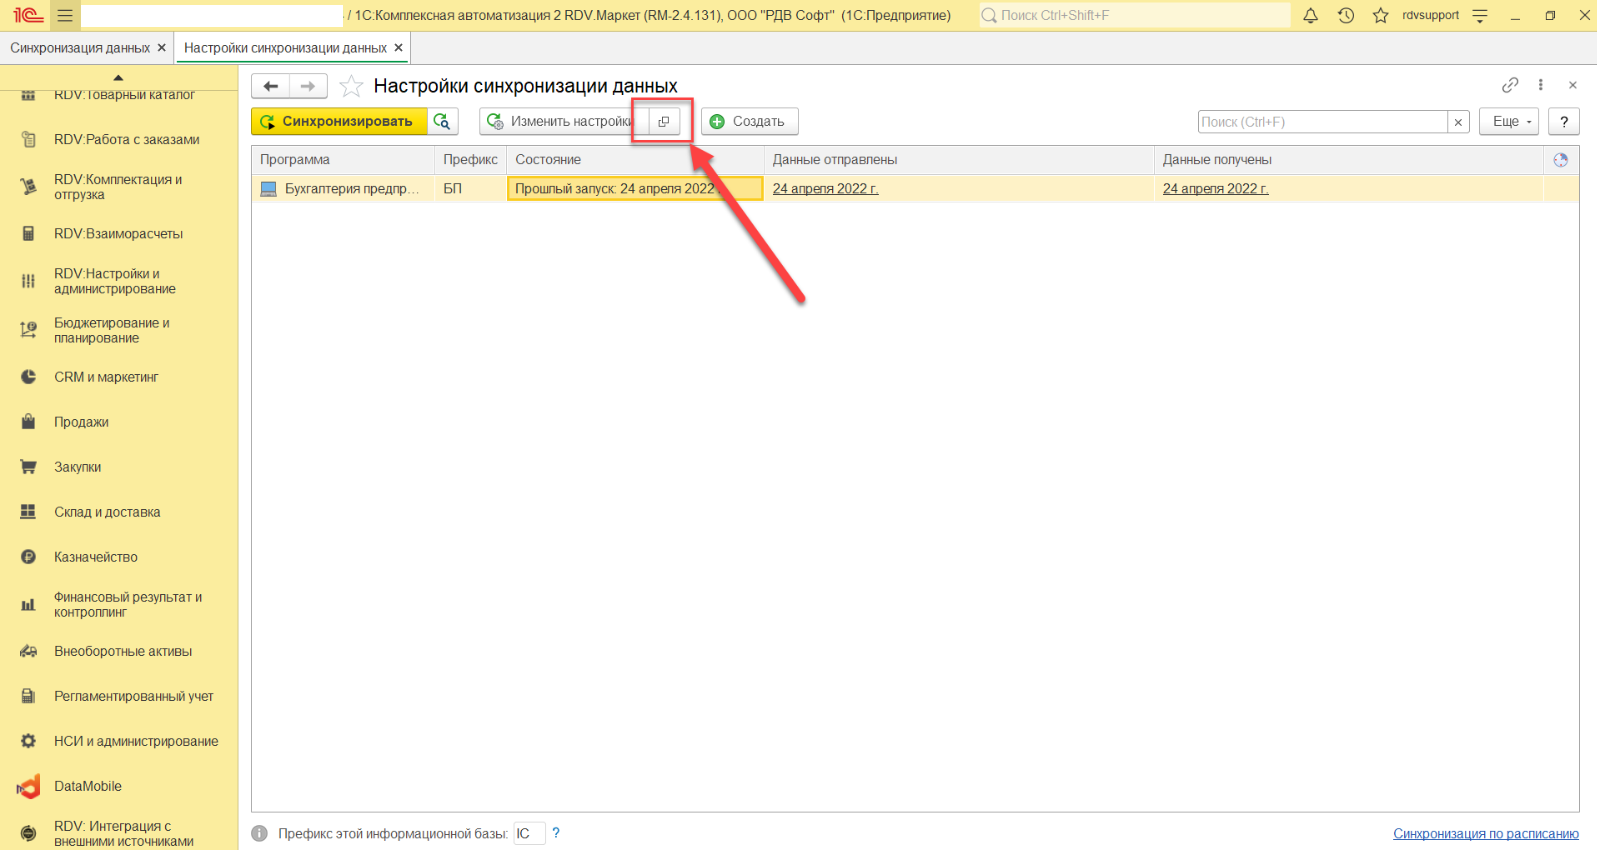Open notifications bell icon
The image size is (1597, 850).
[x=1310, y=15]
